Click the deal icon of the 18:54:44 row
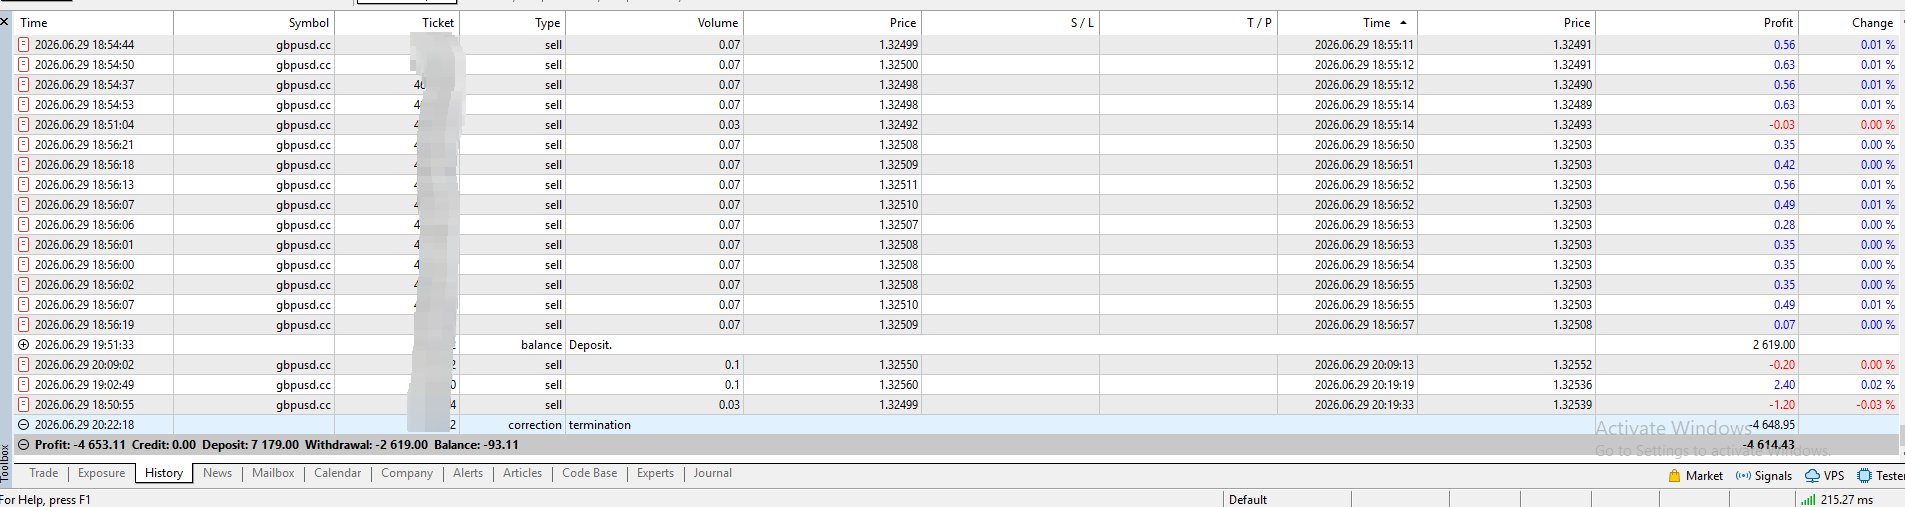Screen dimensions: 1905x507 click(x=24, y=45)
